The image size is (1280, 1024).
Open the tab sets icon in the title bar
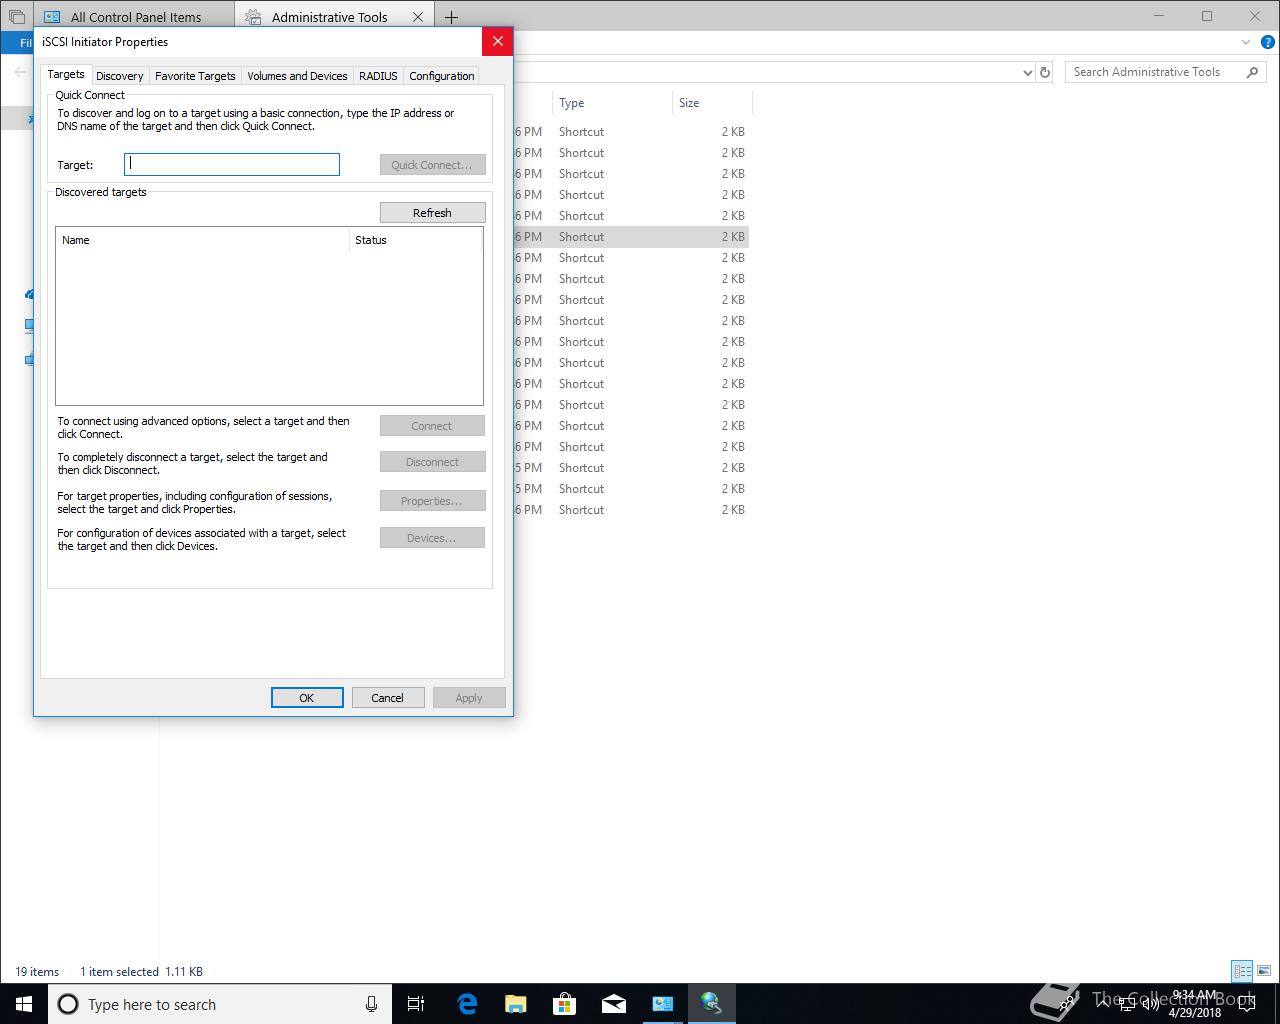coord(17,17)
